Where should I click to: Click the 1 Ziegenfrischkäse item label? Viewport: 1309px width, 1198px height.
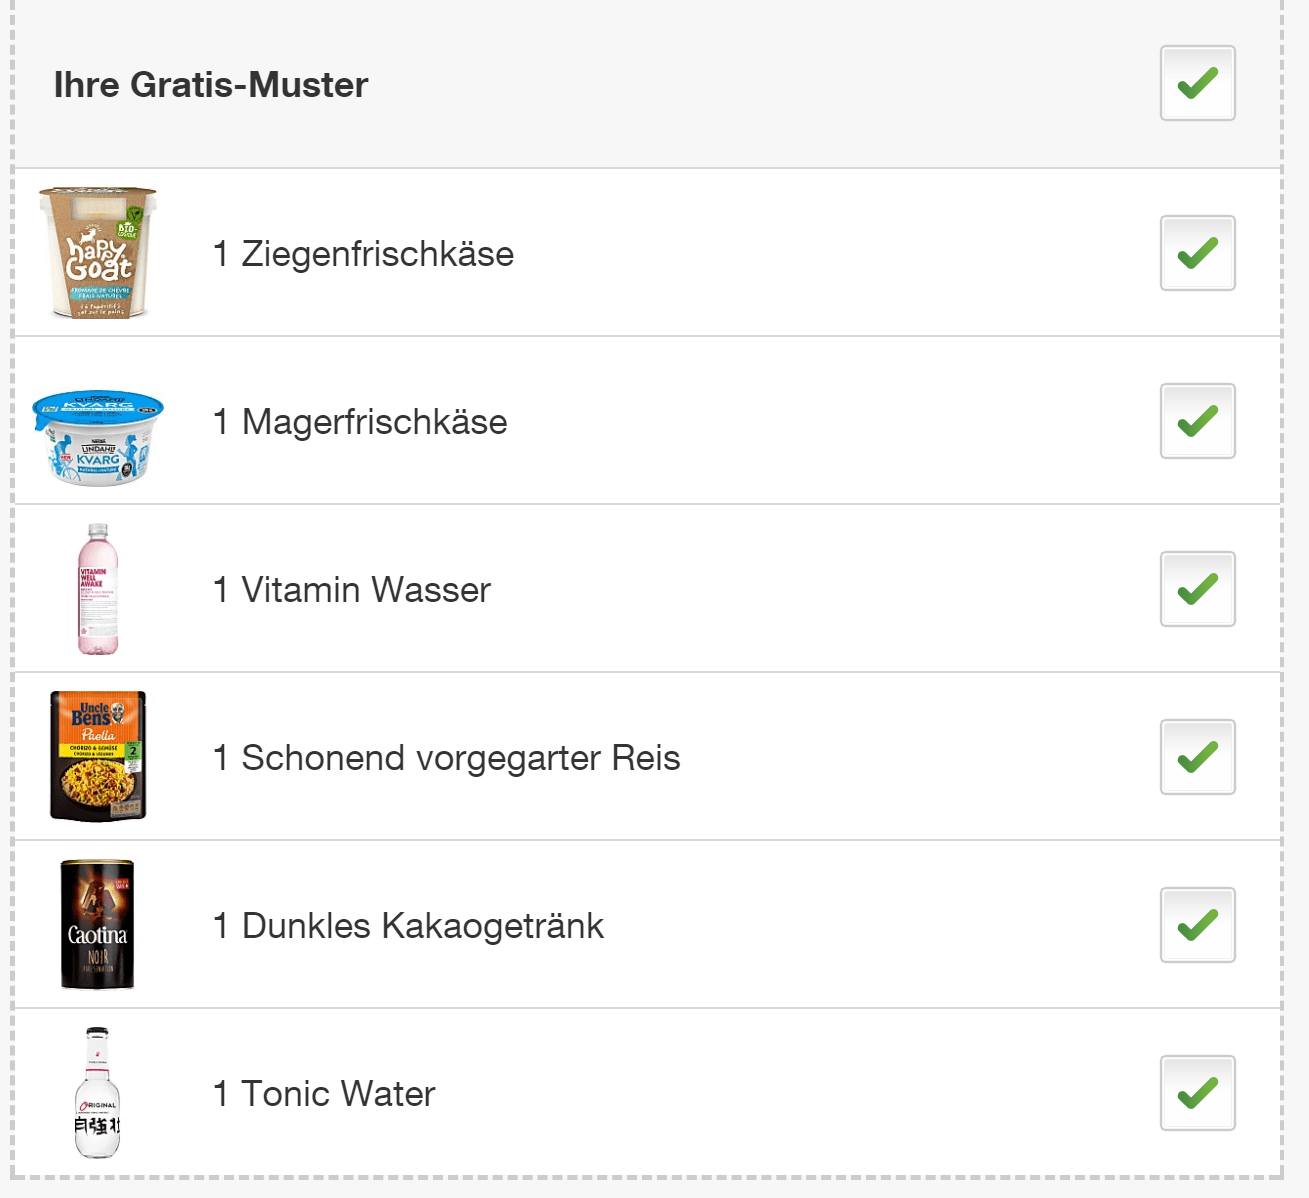(x=363, y=254)
